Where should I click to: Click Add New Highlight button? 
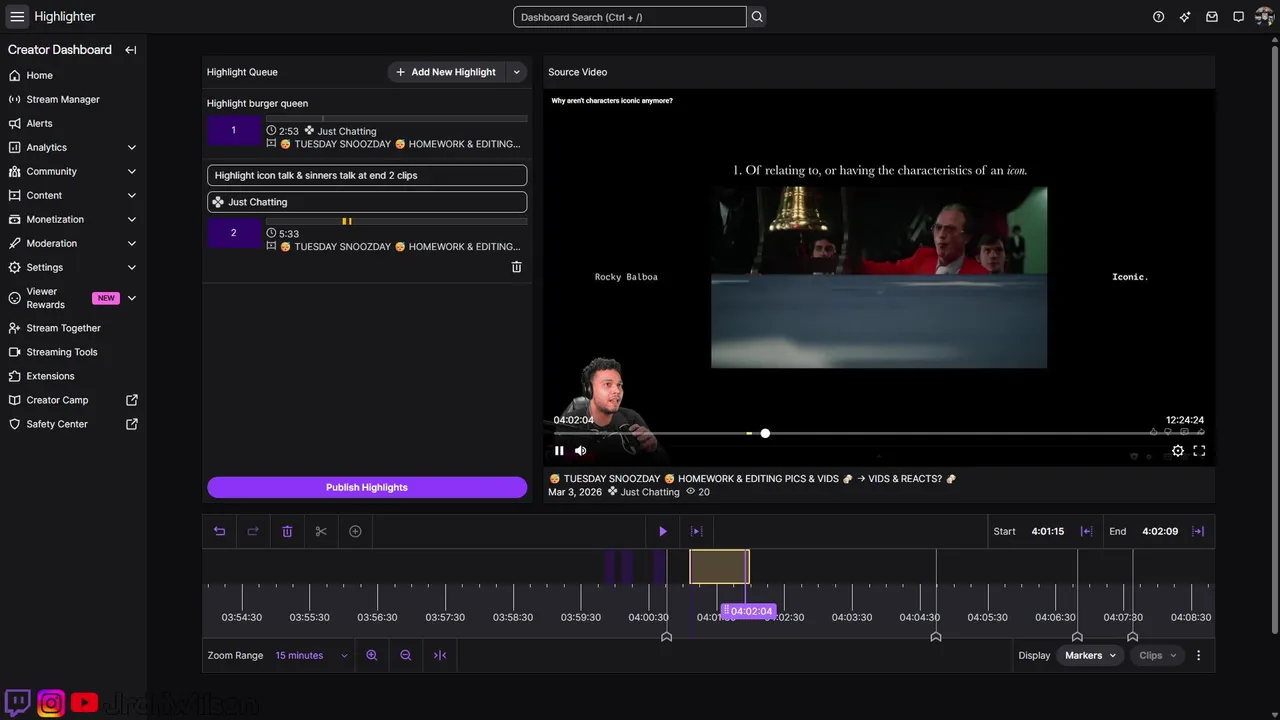coord(446,72)
